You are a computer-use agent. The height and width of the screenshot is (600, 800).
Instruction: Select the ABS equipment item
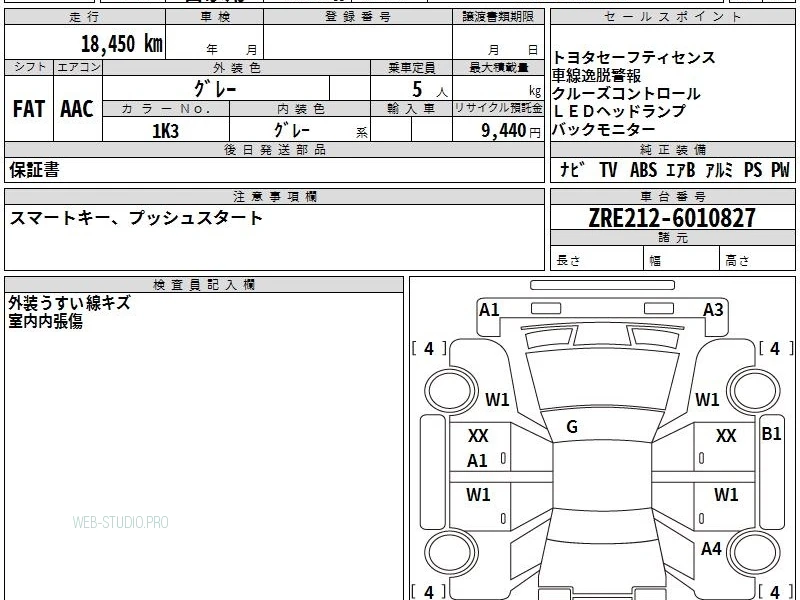[643, 169]
